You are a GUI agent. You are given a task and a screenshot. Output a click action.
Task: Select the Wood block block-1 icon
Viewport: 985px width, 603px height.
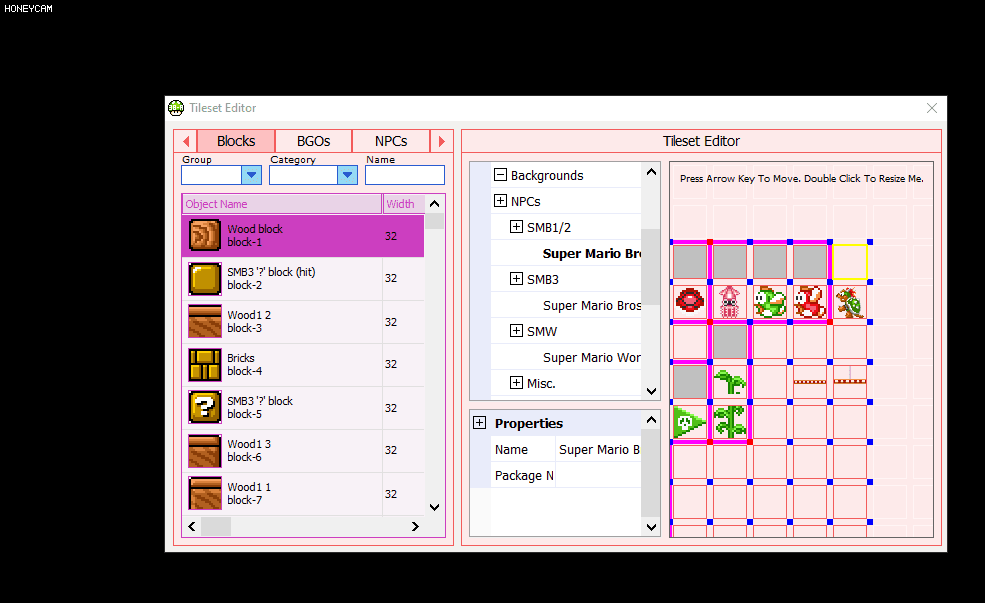(x=205, y=236)
